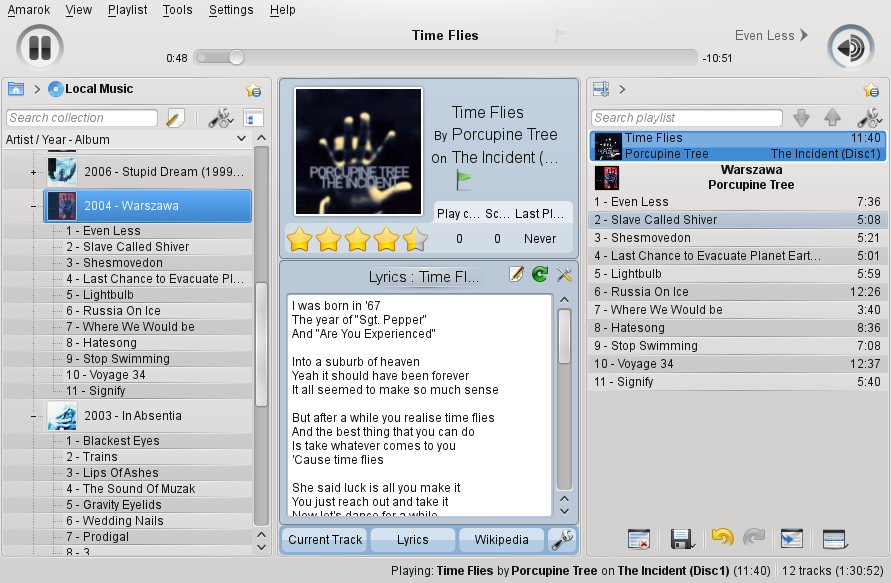Select Russia On Ice in the playlist
The image size is (891, 583).
click(x=737, y=292)
